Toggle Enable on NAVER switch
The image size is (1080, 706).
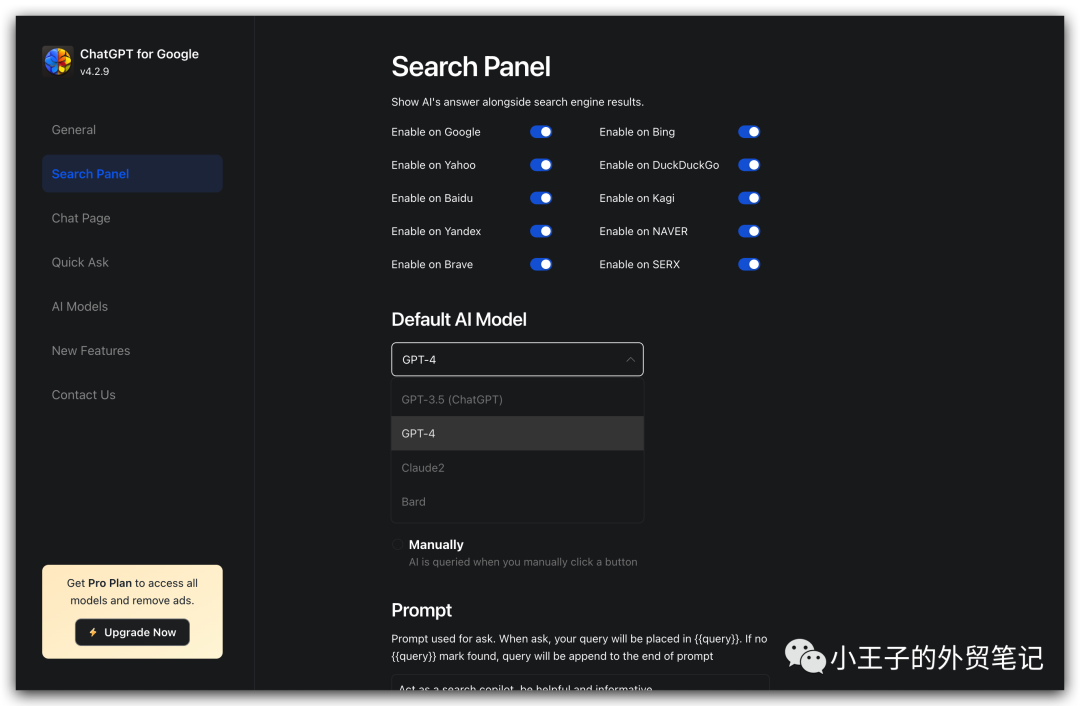coord(749,231)
